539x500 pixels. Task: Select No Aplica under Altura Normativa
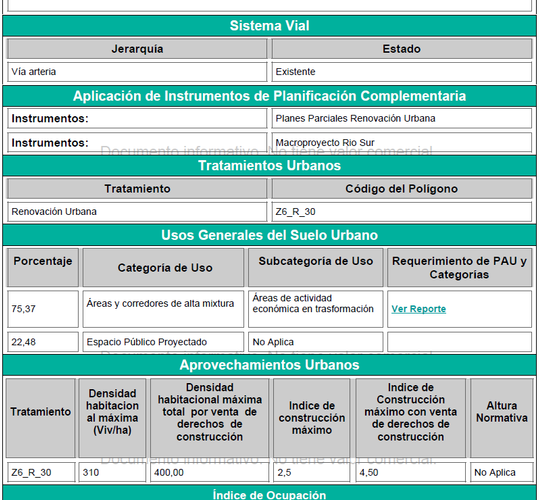(502, 473)
